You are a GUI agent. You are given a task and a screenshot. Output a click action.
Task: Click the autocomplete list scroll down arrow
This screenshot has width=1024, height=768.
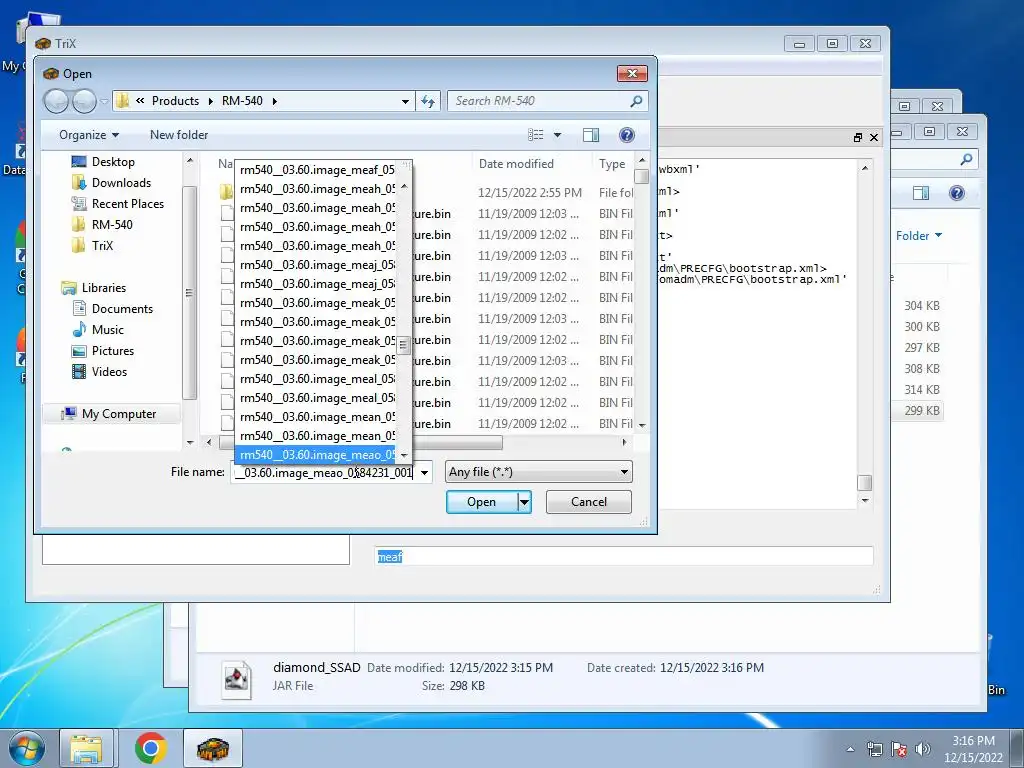pos(404,455)
